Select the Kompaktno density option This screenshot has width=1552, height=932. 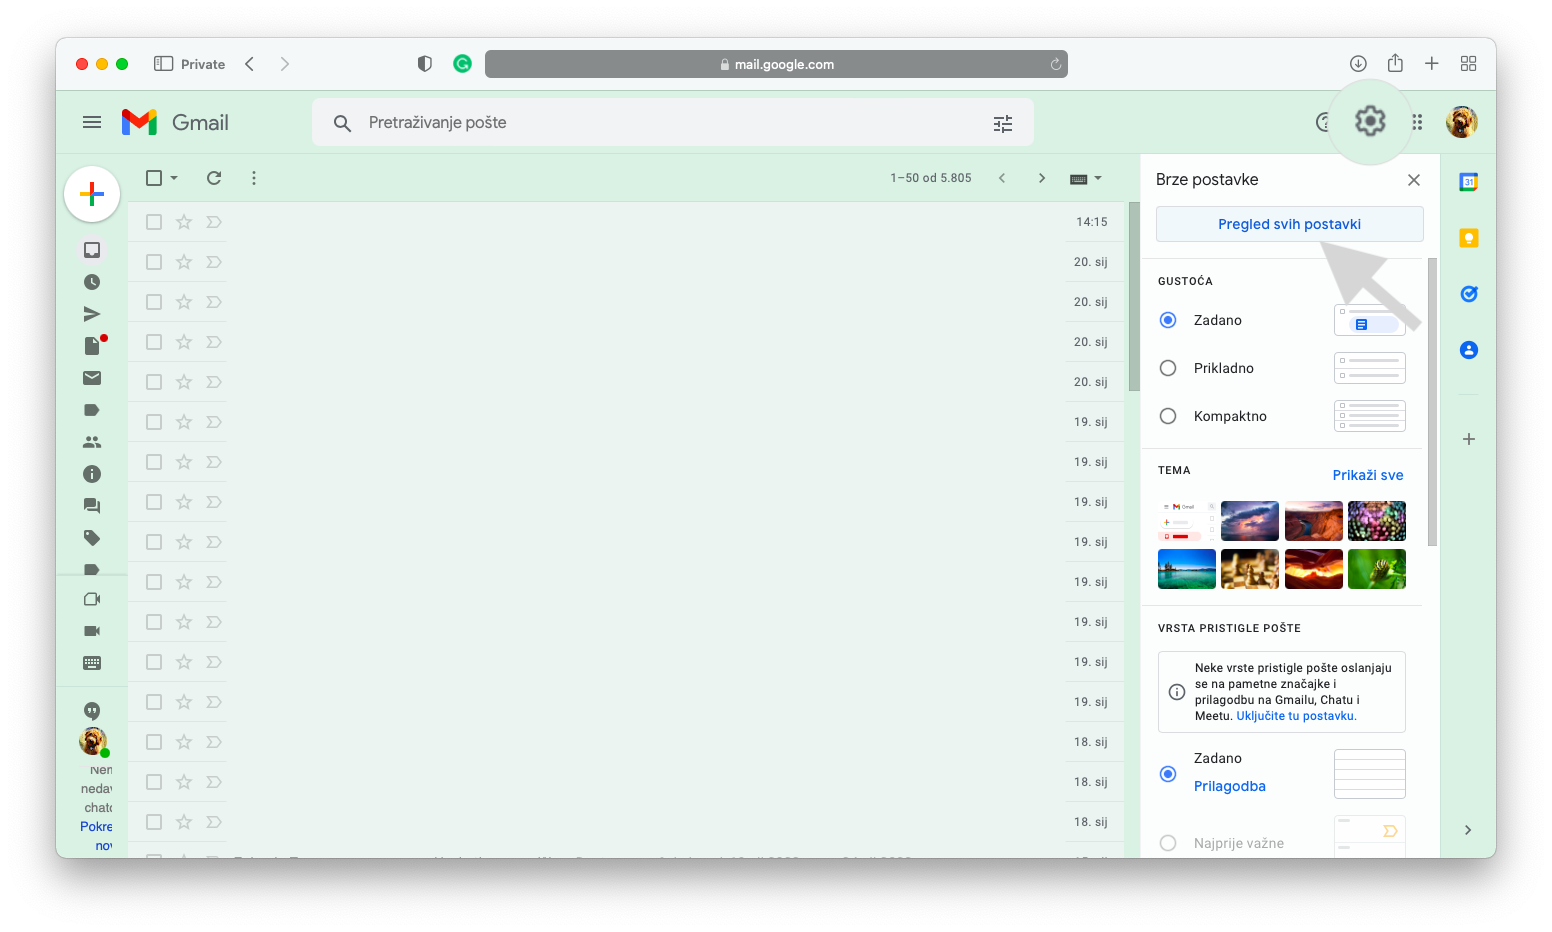1168,416
